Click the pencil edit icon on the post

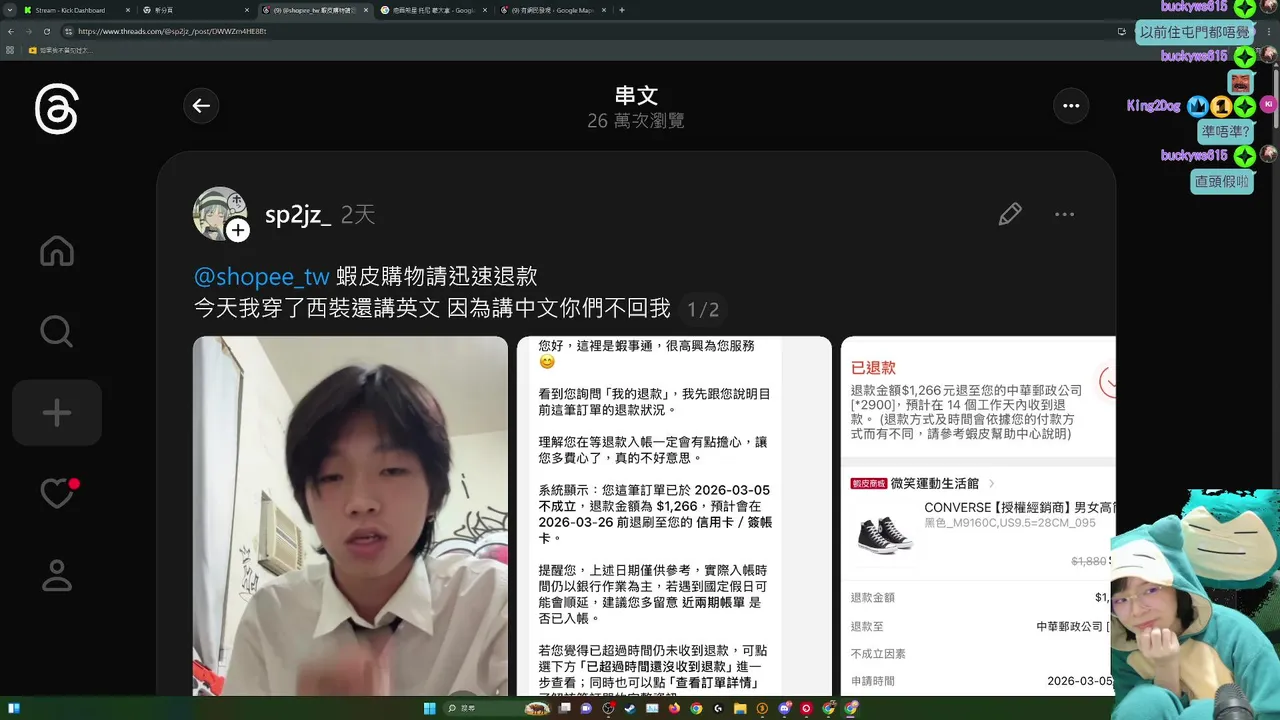[x=1010, y=214]
